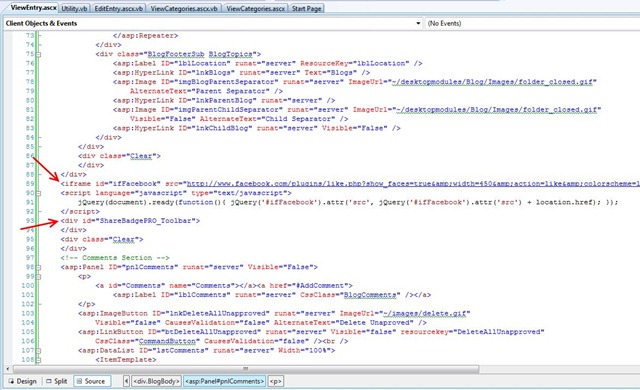Click the asp:HyperLink ID="lnkParentBlog" line
Image resolution: width=640 pixels, height=390 pixels.
224,100
